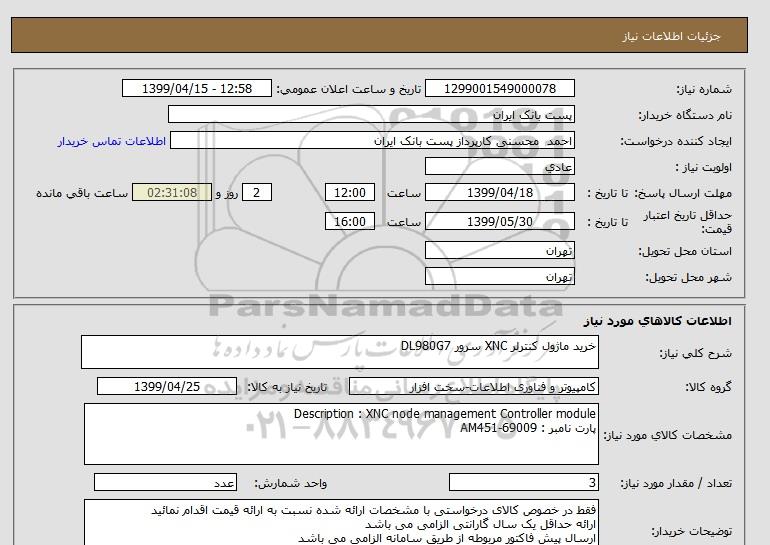Click the validity time field 16:00
Screen dimensions: 770x545
(350, 221)
